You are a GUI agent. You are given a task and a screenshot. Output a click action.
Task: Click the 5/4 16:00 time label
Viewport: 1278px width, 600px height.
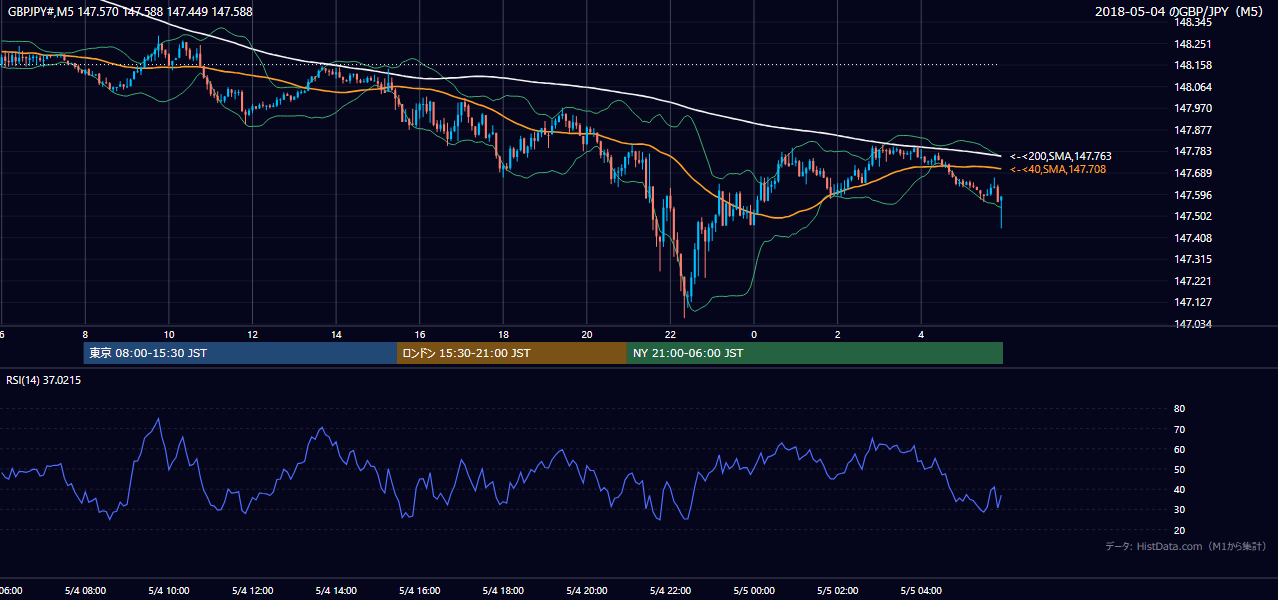[x=419, y=591]
